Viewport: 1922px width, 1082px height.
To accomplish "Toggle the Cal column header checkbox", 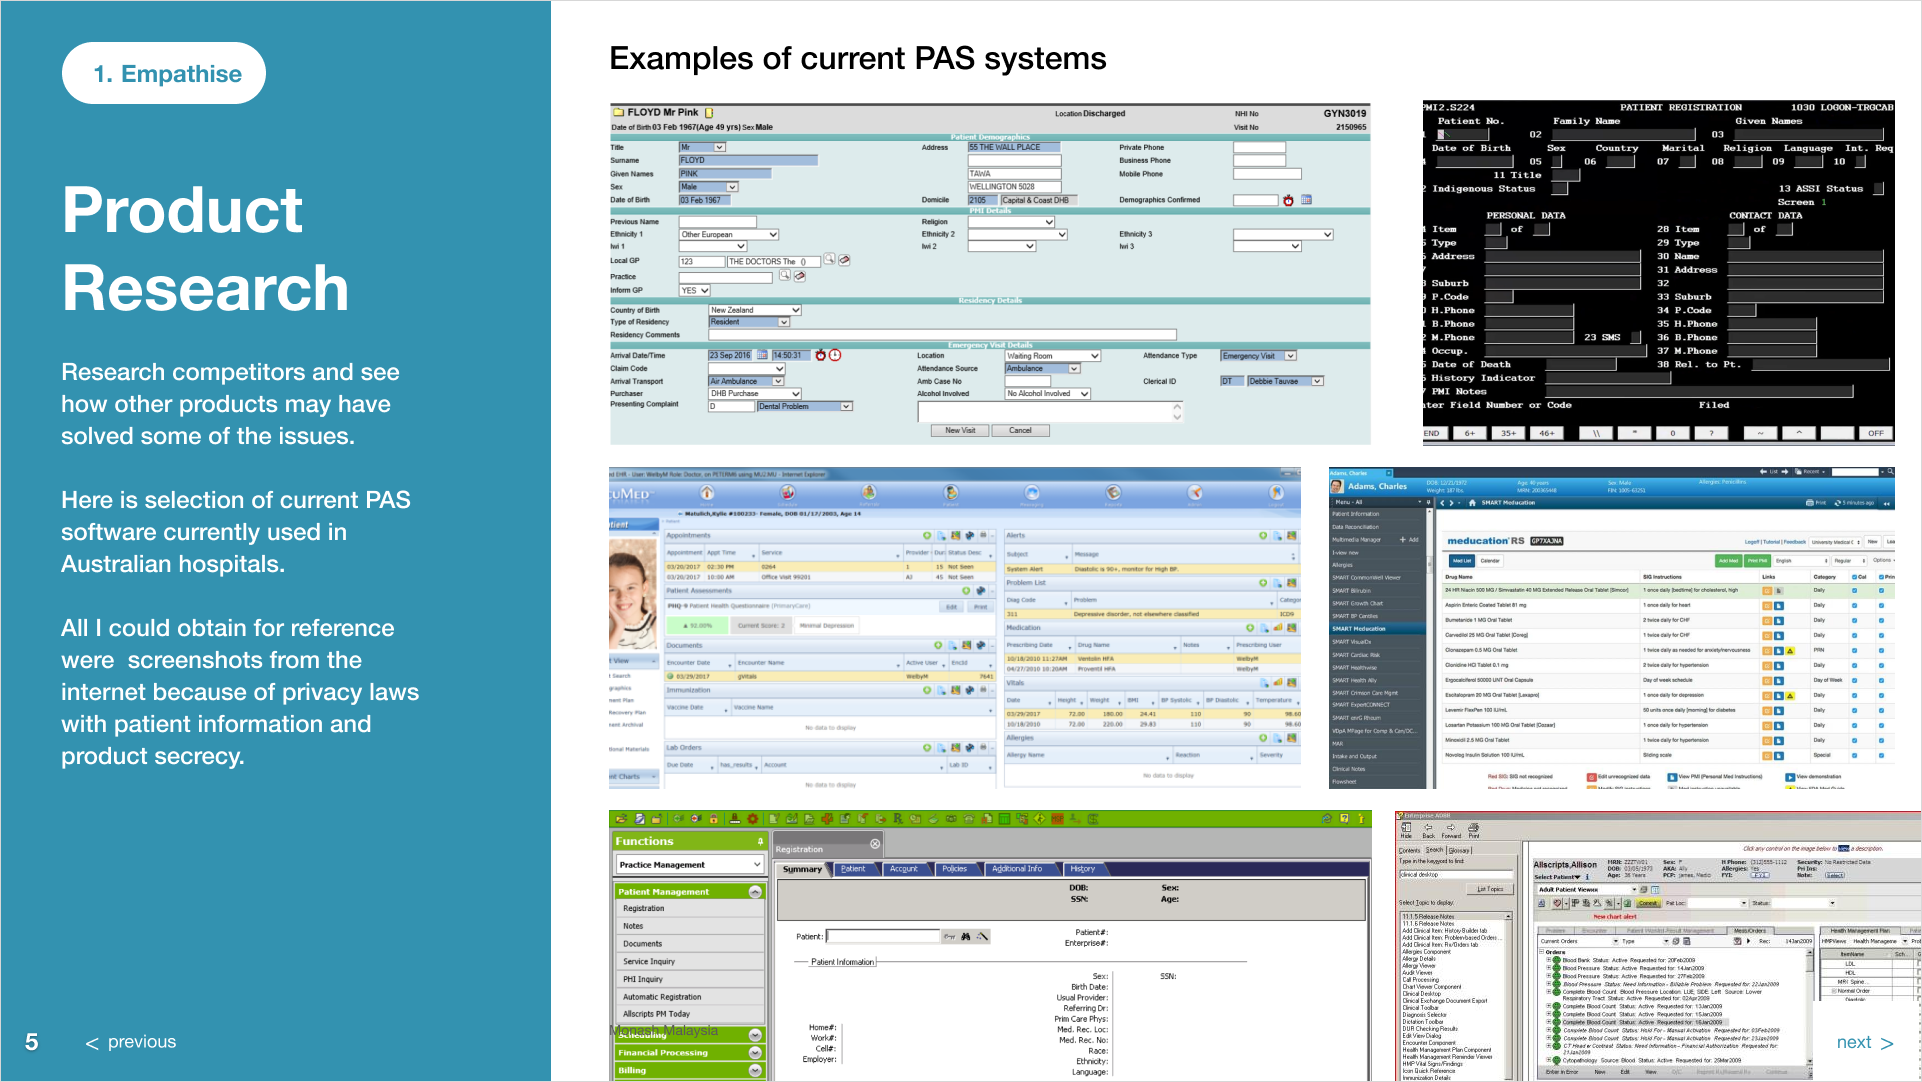I will click(1854, 577).
